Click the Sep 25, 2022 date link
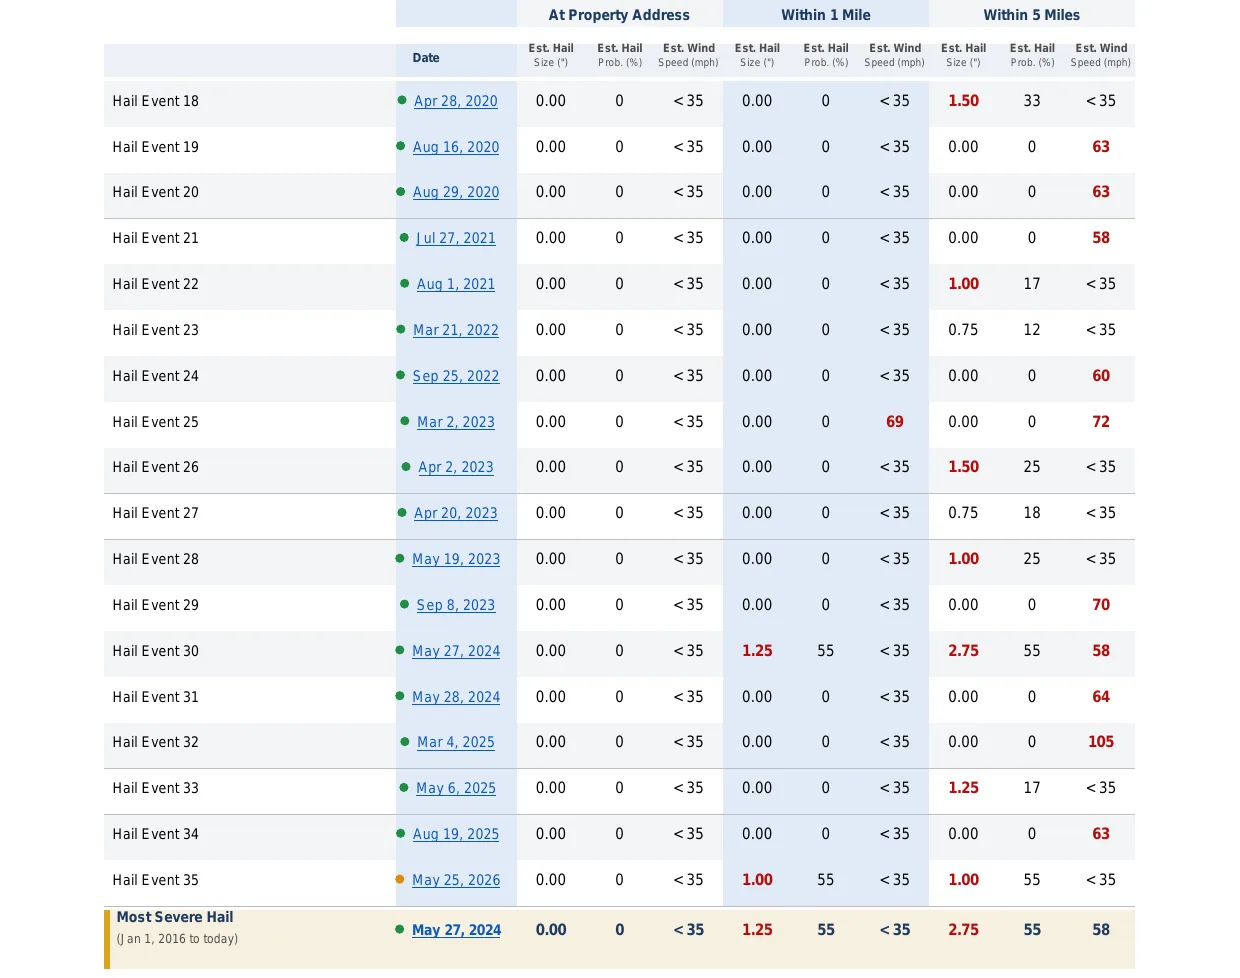The width and height of the screenshot is (1240, 978). point(456,376)
